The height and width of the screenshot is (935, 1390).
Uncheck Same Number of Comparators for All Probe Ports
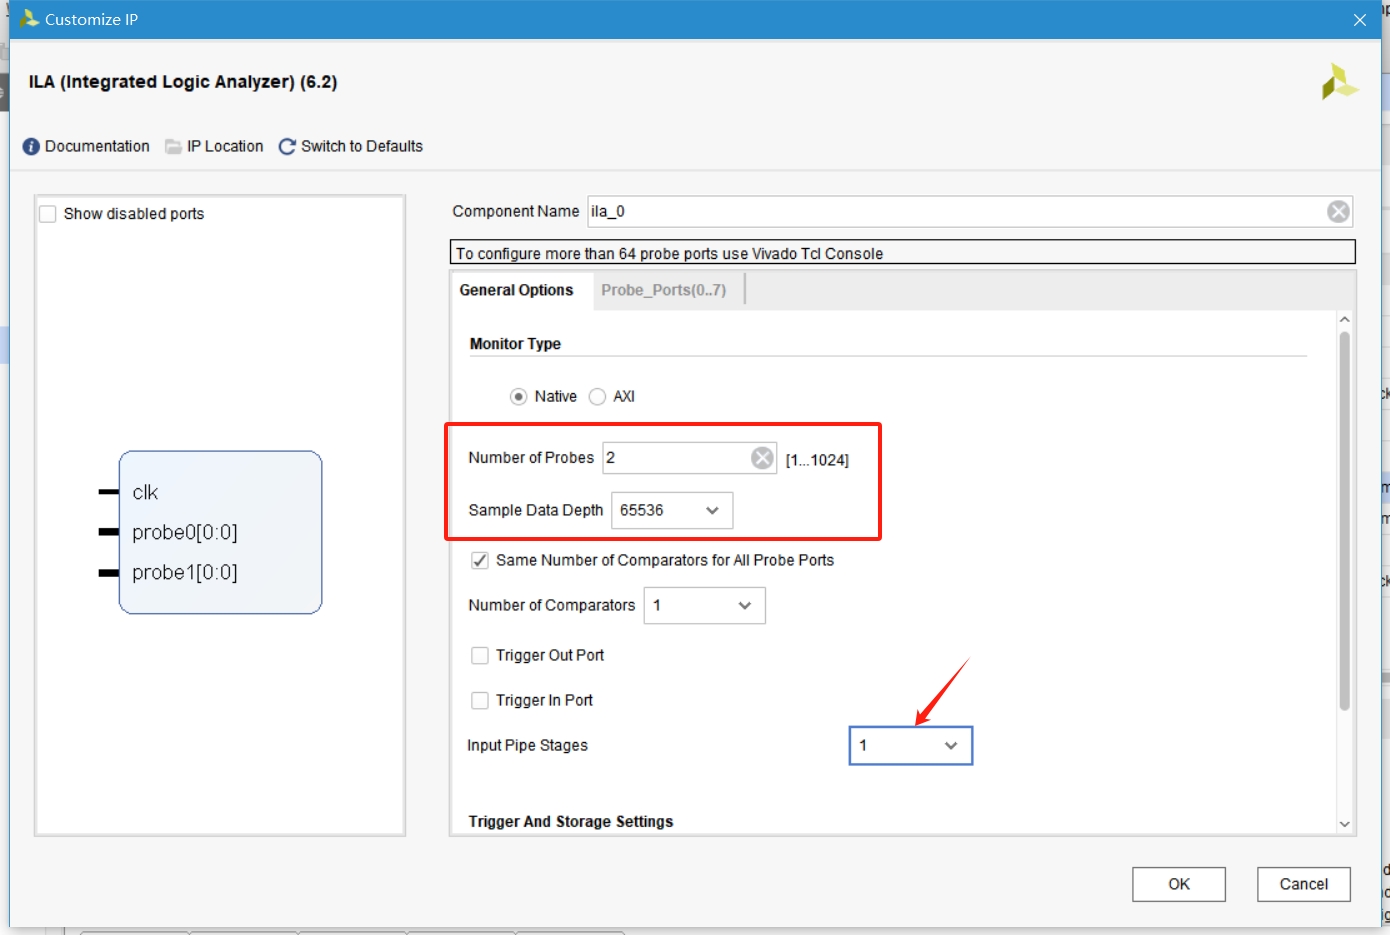pos(480,560)
